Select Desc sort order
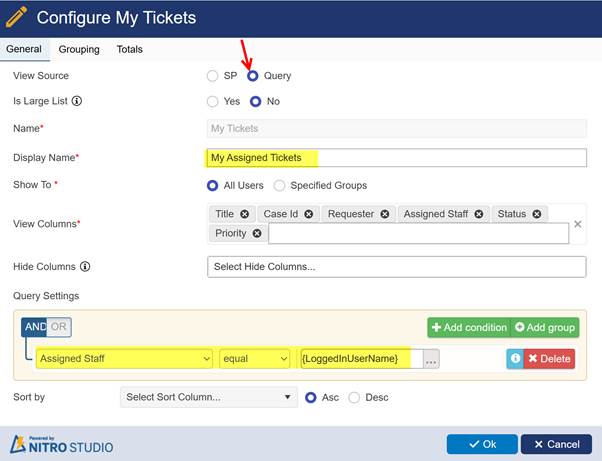 [x=355, y=397]
